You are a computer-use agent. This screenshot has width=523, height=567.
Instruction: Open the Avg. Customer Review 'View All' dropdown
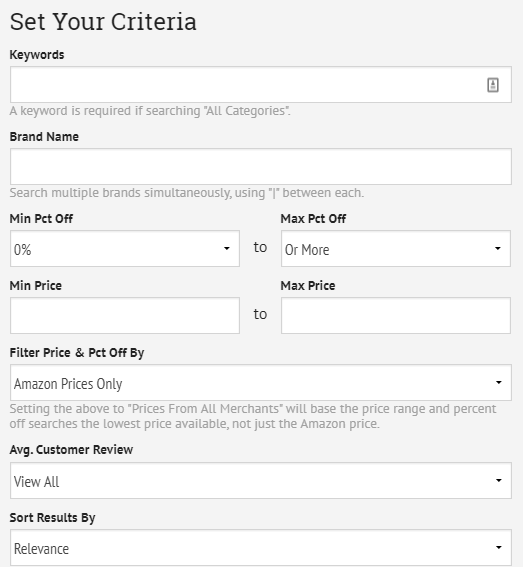pos(261,481)
